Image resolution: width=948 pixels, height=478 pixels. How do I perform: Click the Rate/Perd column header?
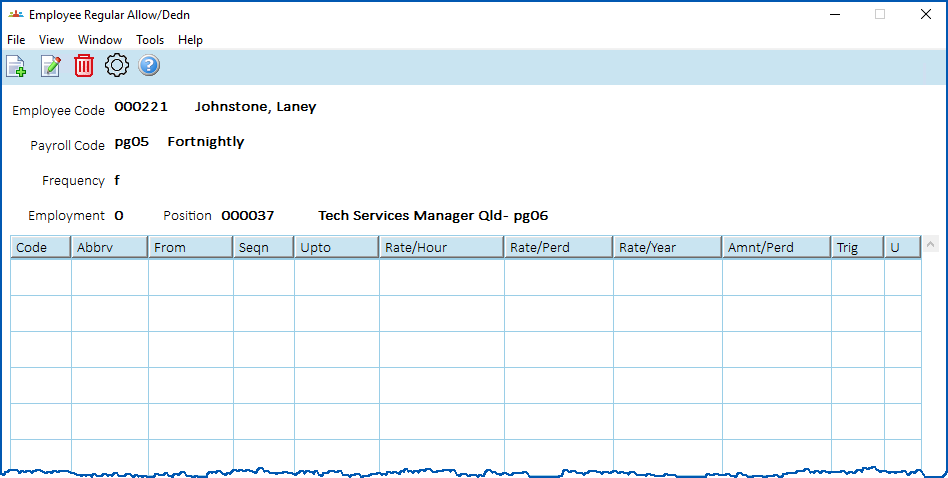[x=559, y=247]
